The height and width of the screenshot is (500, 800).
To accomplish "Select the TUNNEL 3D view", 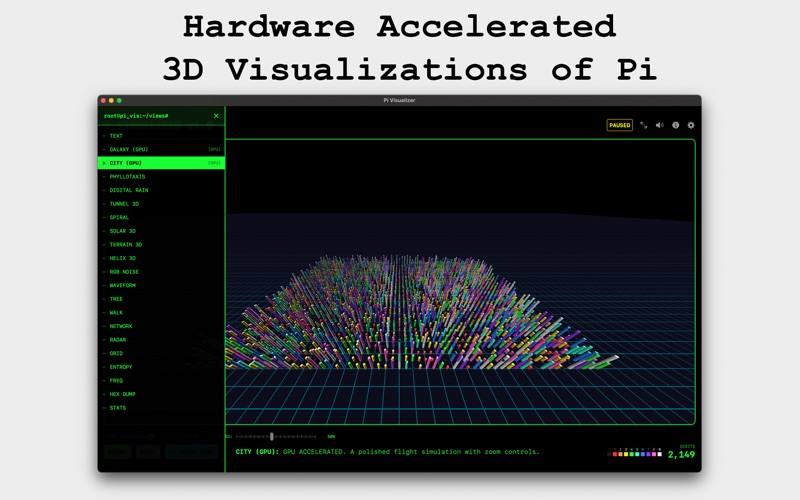I will [161, 204].
